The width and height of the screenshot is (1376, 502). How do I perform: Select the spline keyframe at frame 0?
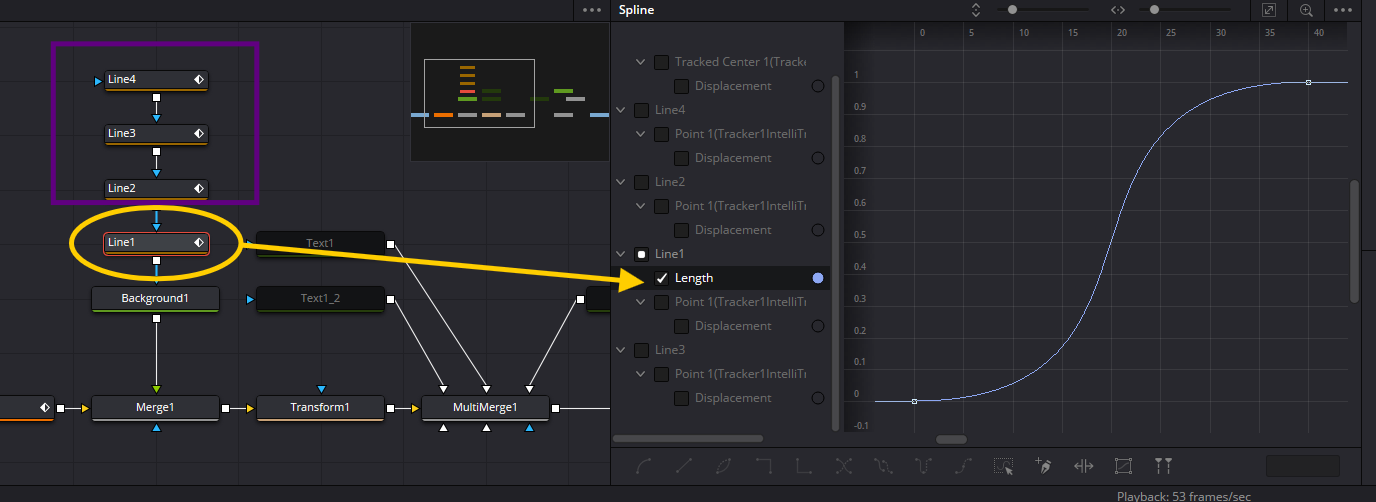point(914,401)
